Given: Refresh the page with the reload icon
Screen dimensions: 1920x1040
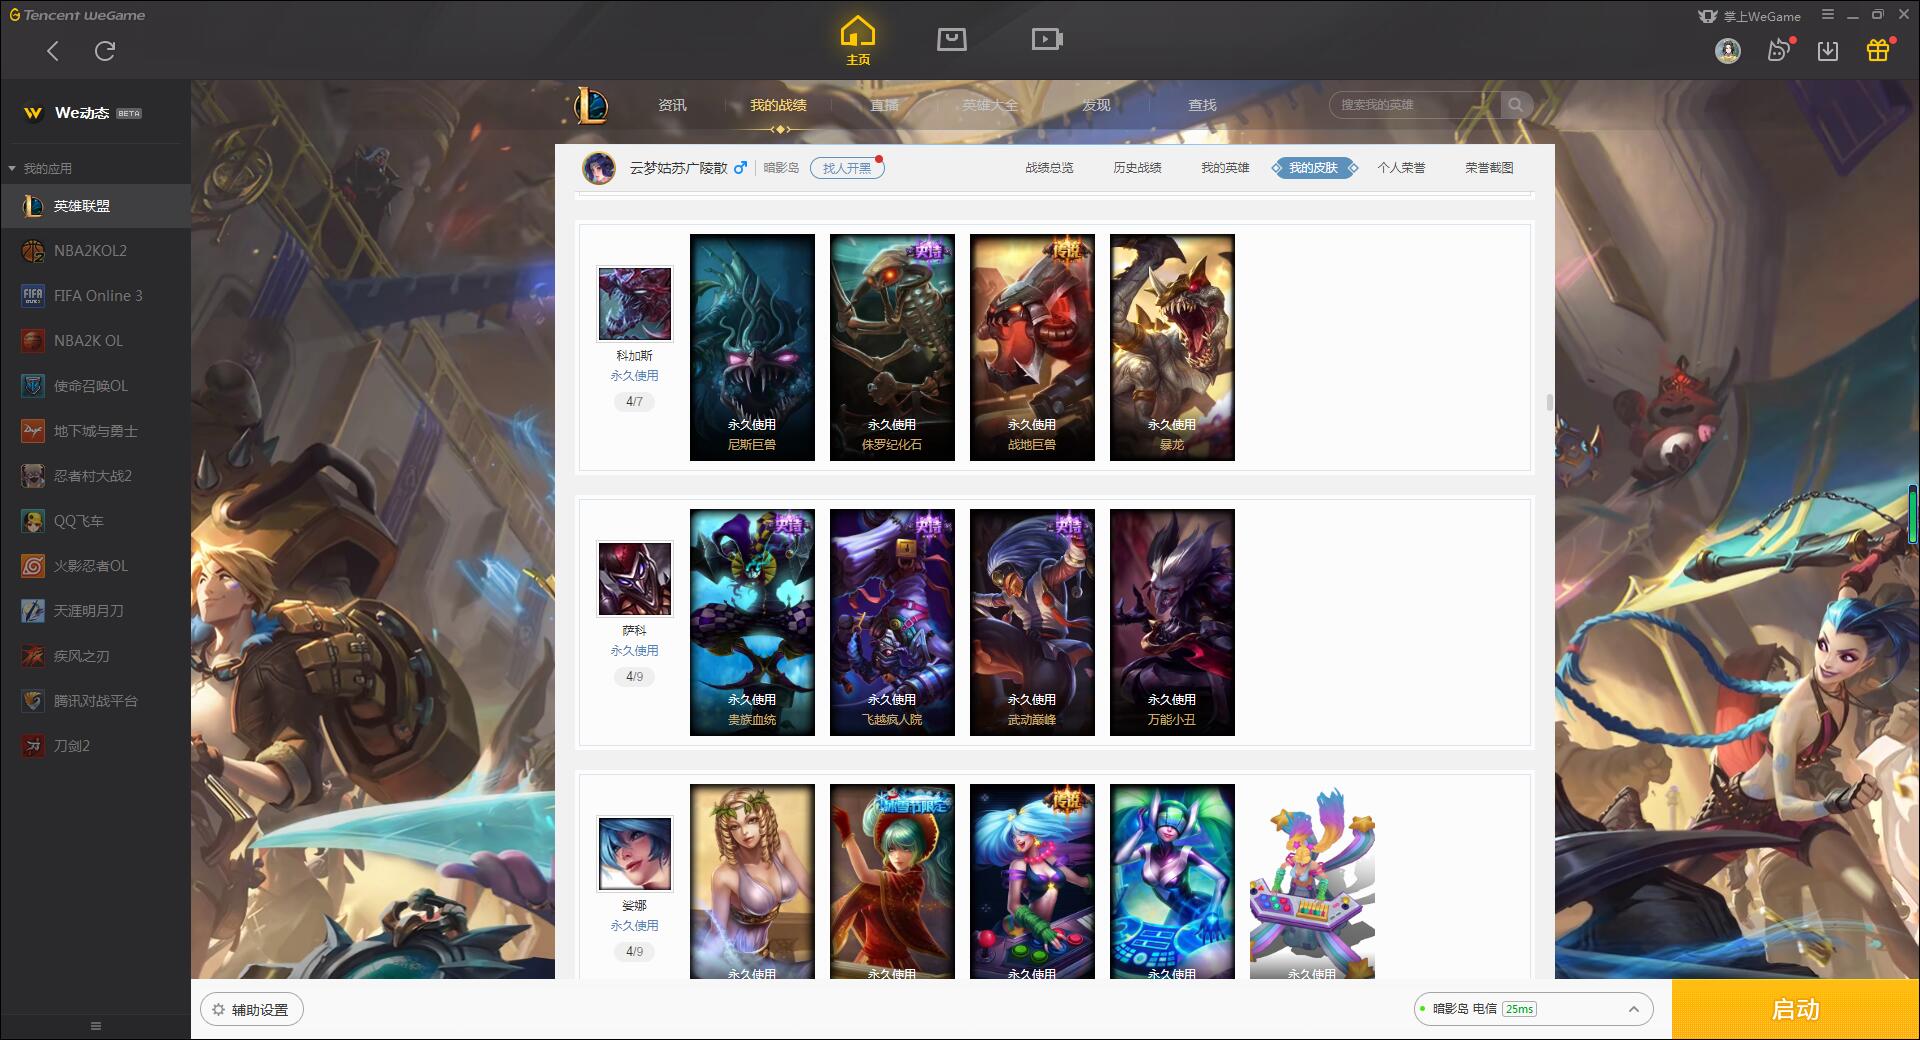Looking at the screenshot, I should (x=105, y=51).
